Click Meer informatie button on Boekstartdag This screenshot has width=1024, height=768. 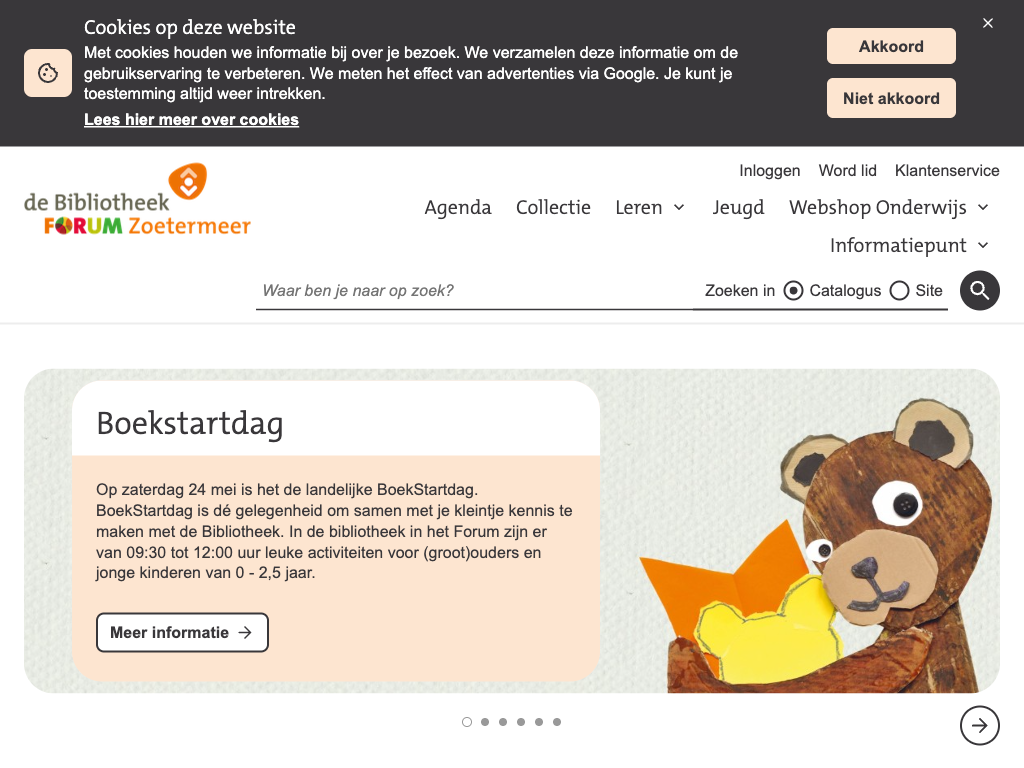click(x=182, y=632)
